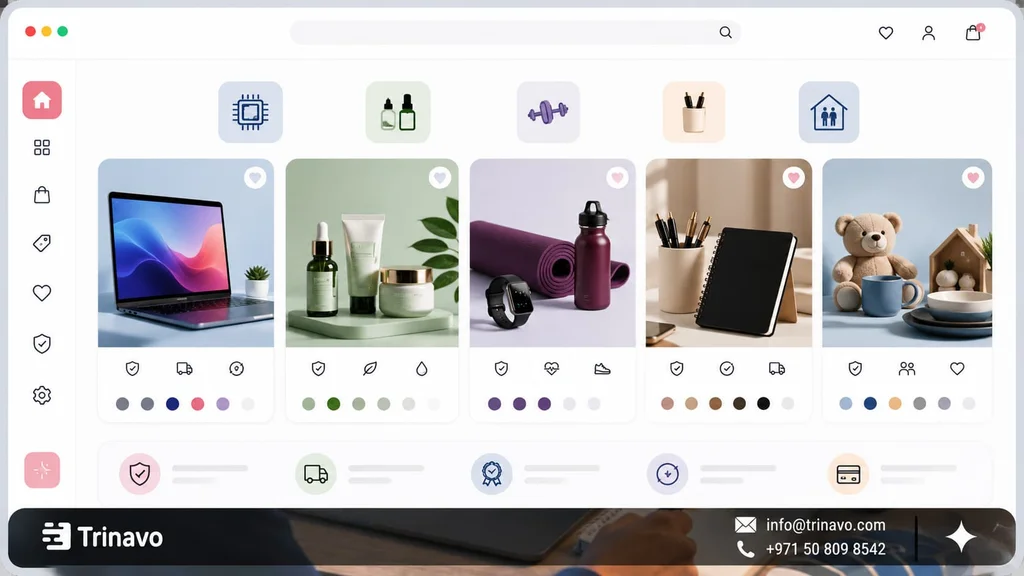1024x576 pixels.
Task: Focus the top search field
Action: coord(515,32)
